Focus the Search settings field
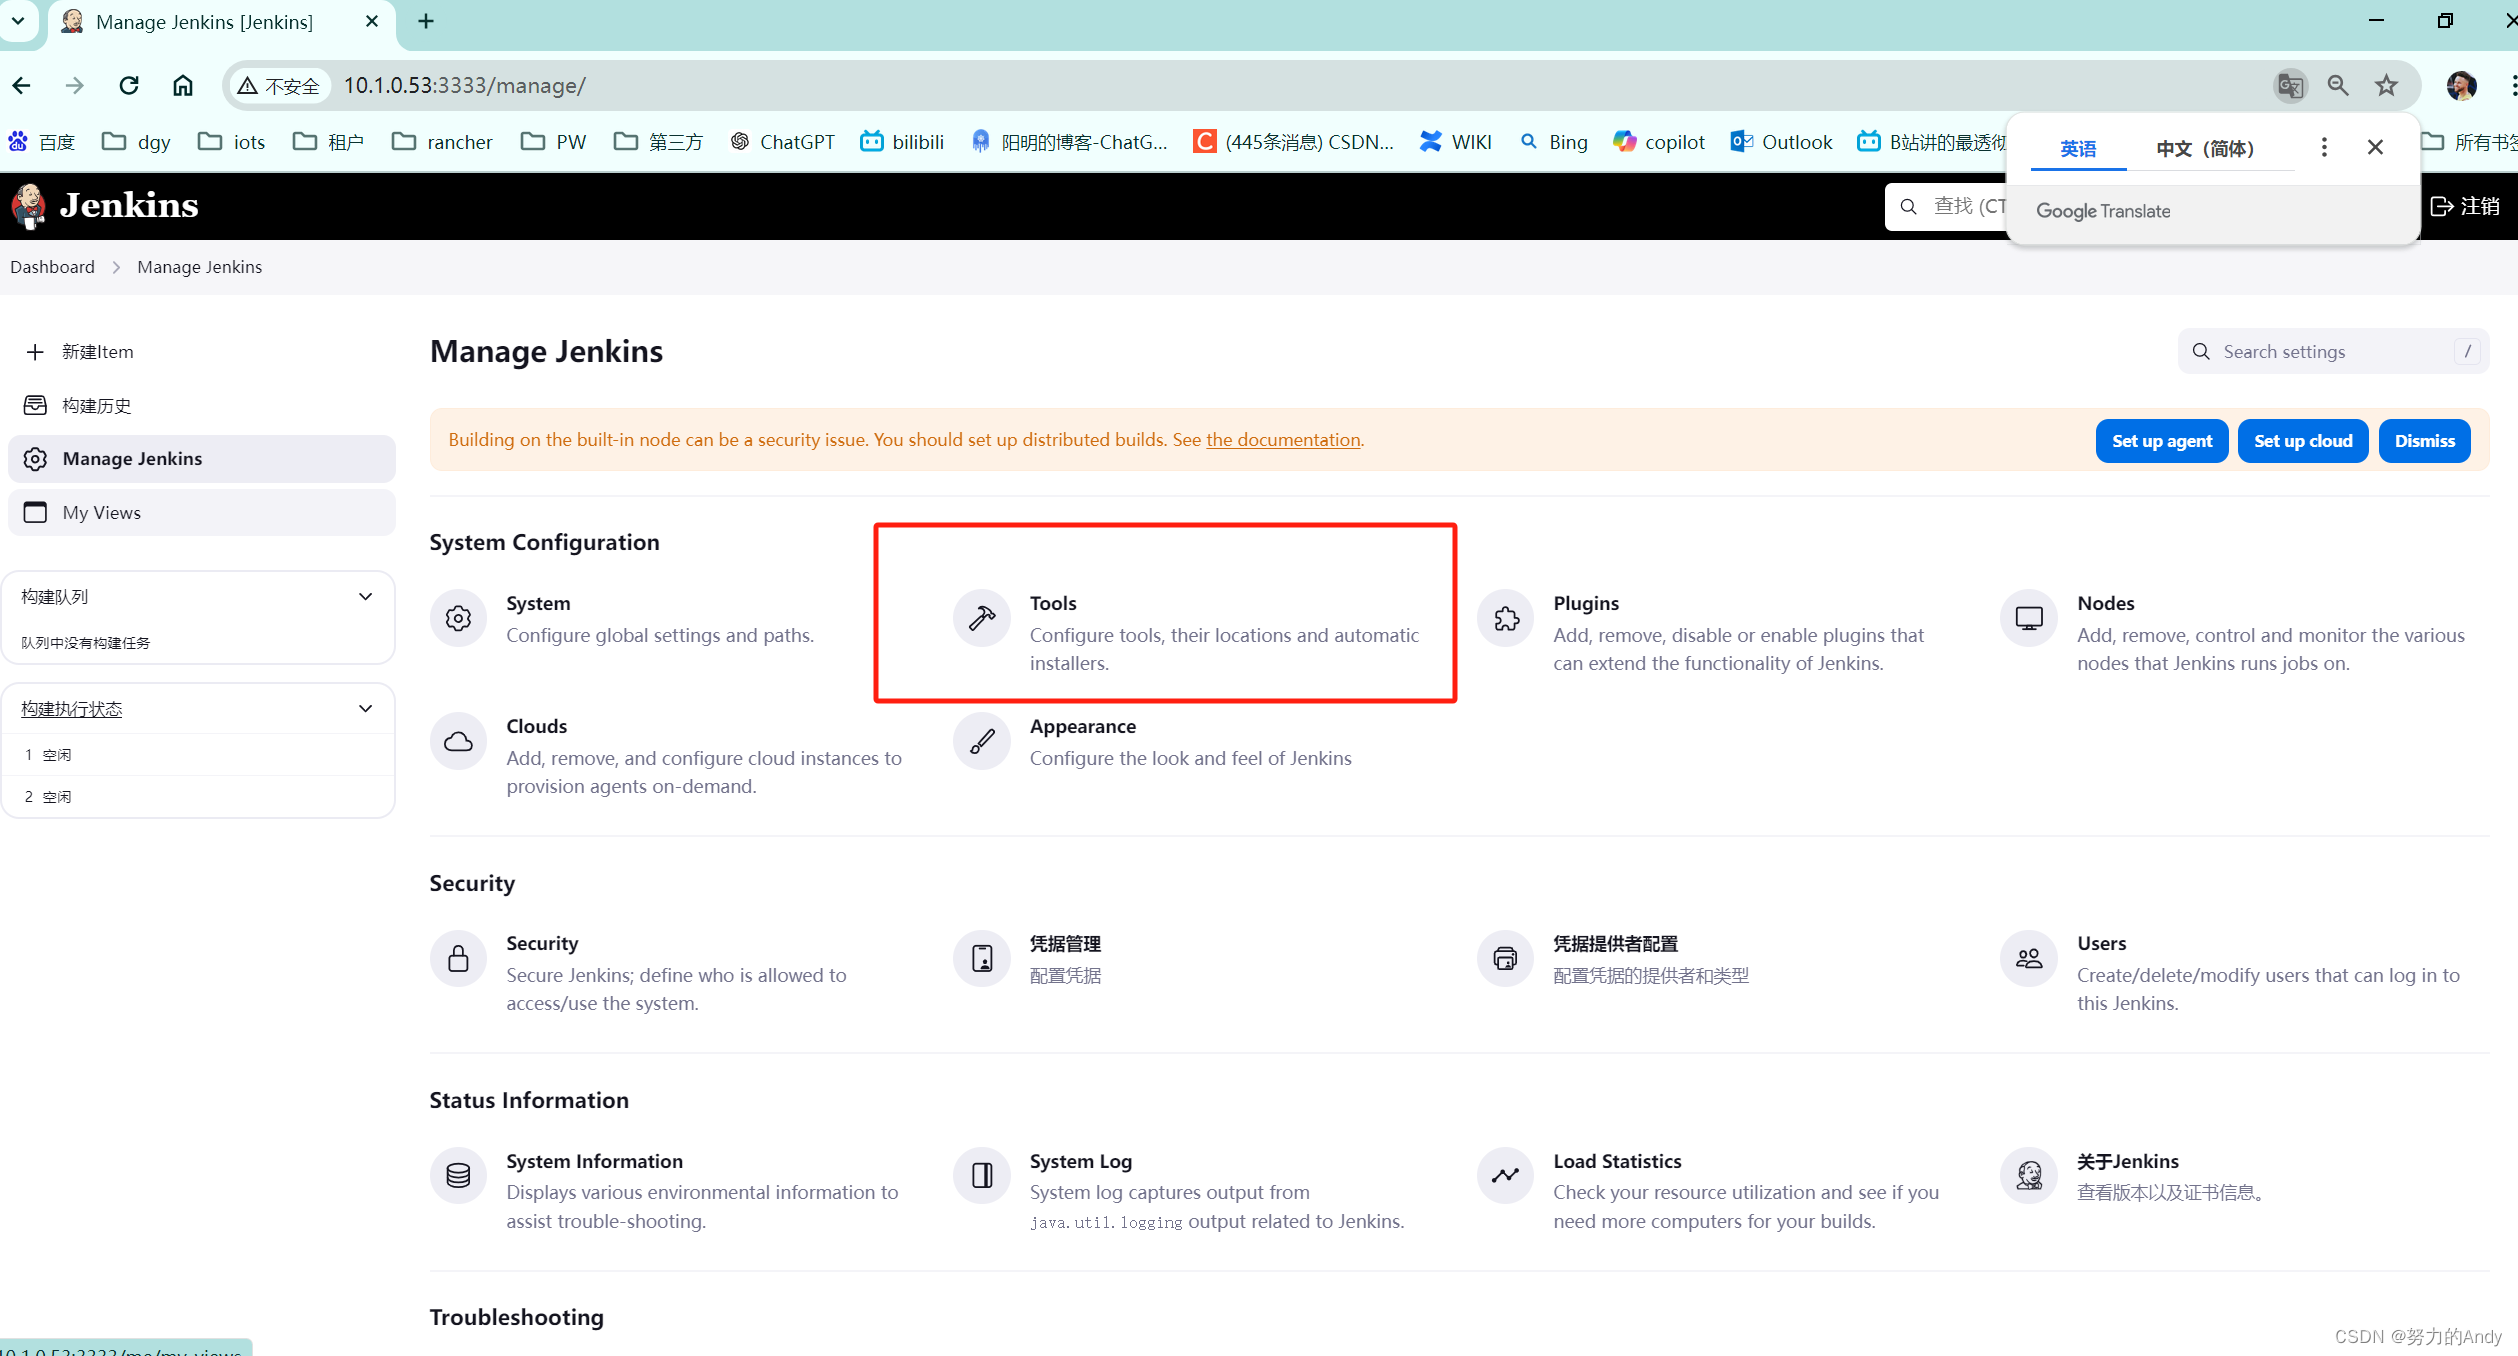Image resolution: width=2518 pixels, height=1356 pixels. pos(2333,352)
